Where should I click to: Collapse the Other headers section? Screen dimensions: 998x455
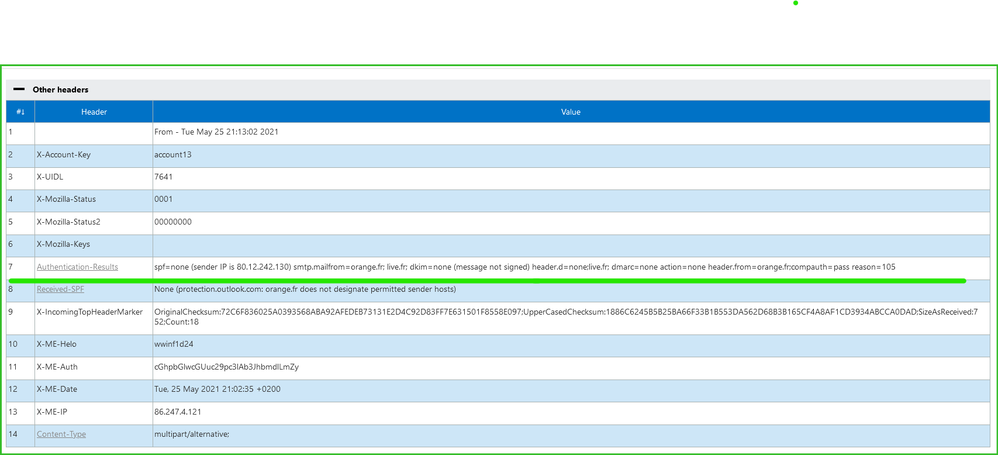(18, 90)
